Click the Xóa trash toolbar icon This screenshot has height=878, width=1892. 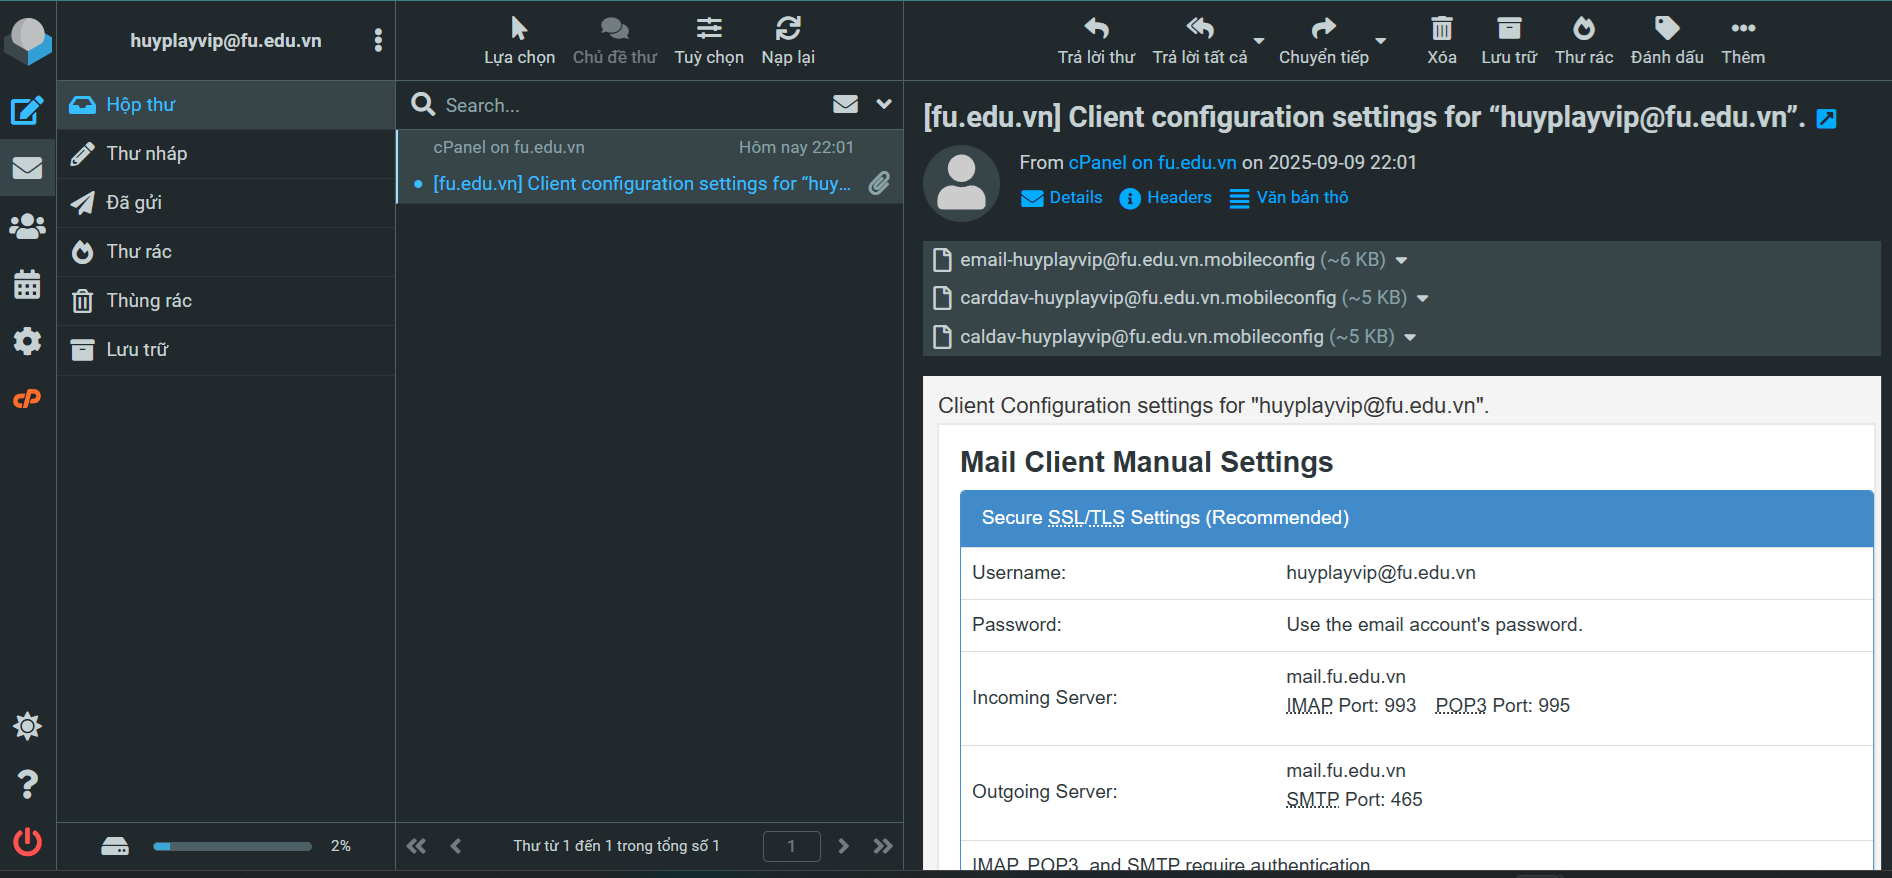pos(1441,41)
